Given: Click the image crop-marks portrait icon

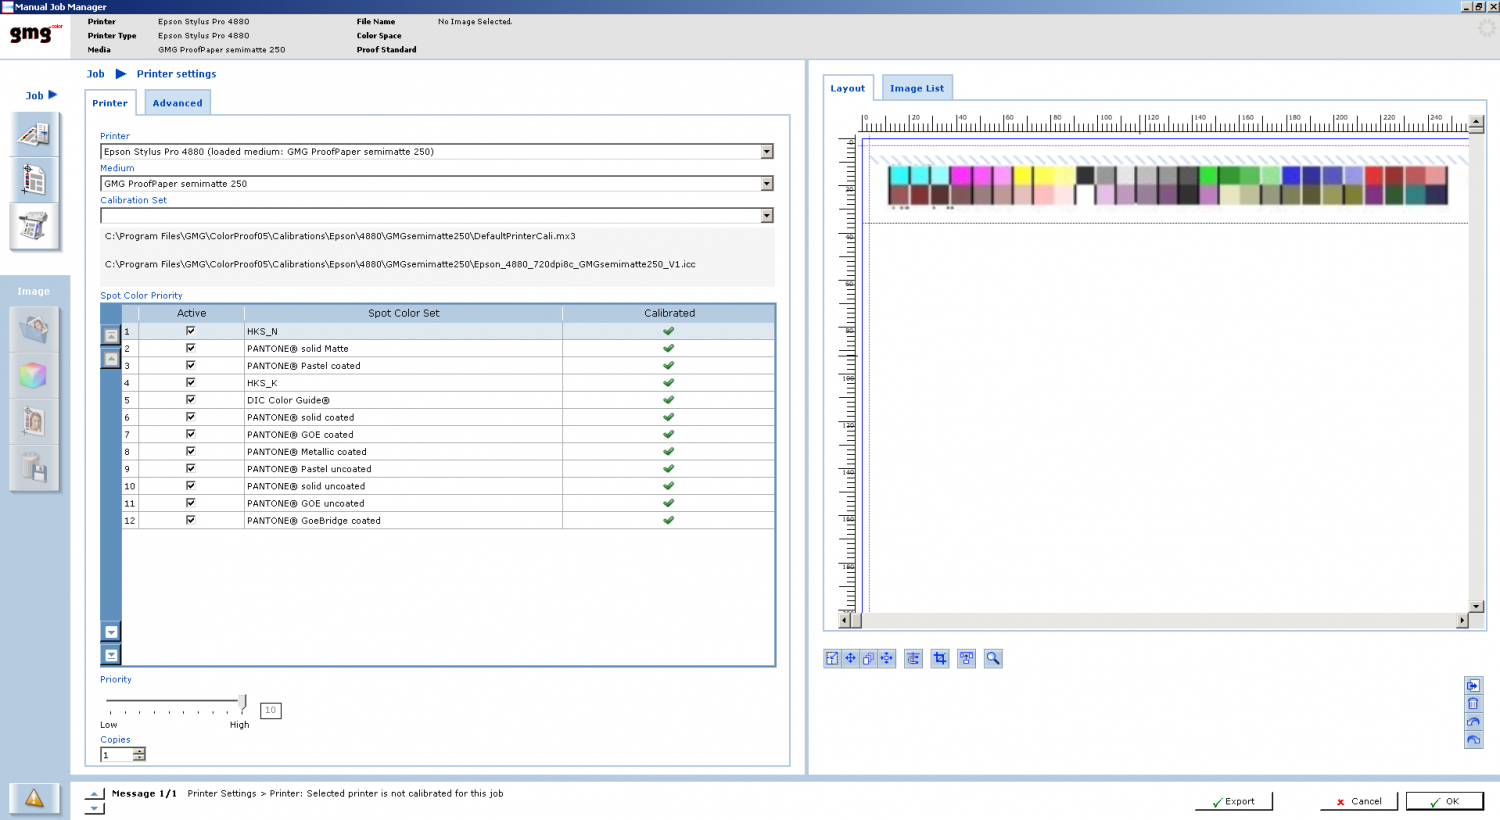Looking at the screenshot, I should [x=34, y=422].
